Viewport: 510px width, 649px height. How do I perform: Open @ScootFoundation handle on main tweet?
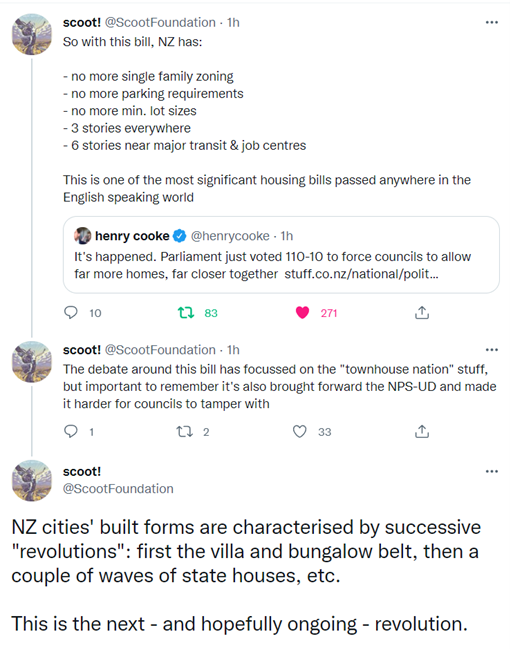pos(118,489)
